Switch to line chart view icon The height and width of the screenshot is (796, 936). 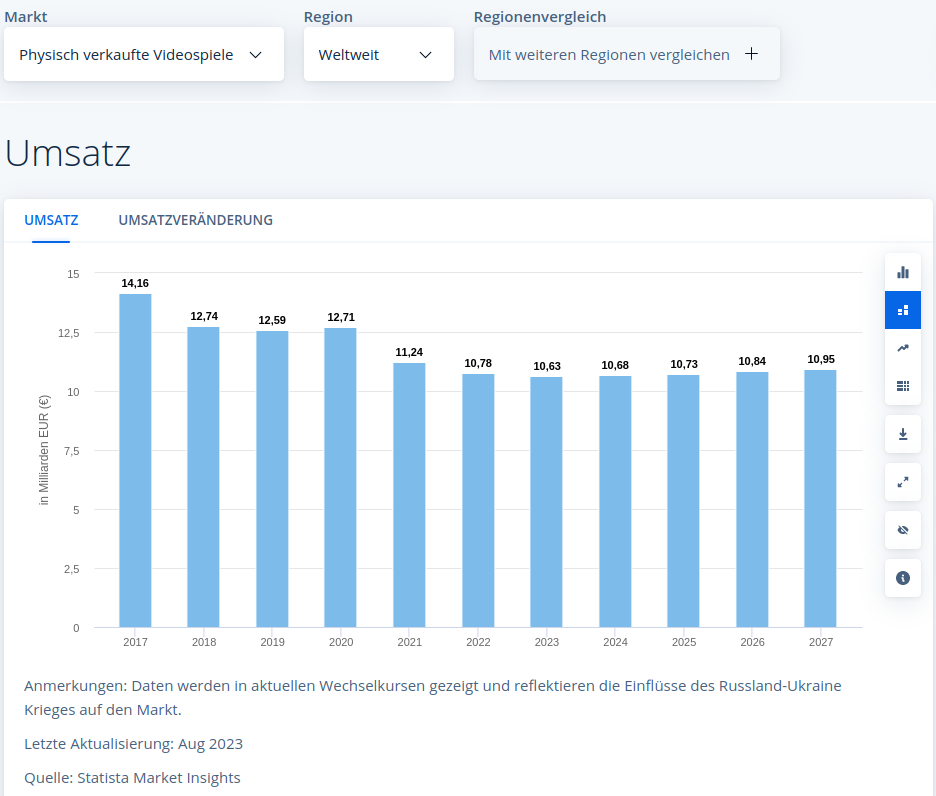903,348
